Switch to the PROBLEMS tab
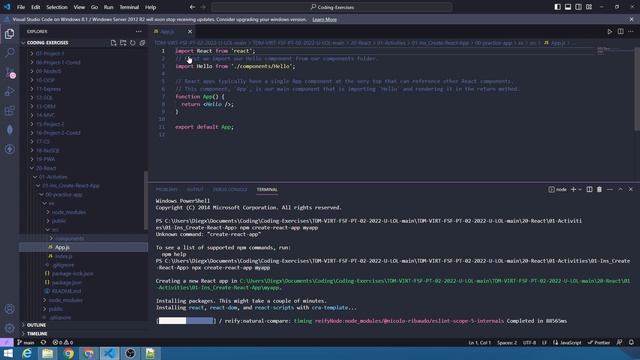Viewport: 640px width, 360px height. (x=167, y=189)
